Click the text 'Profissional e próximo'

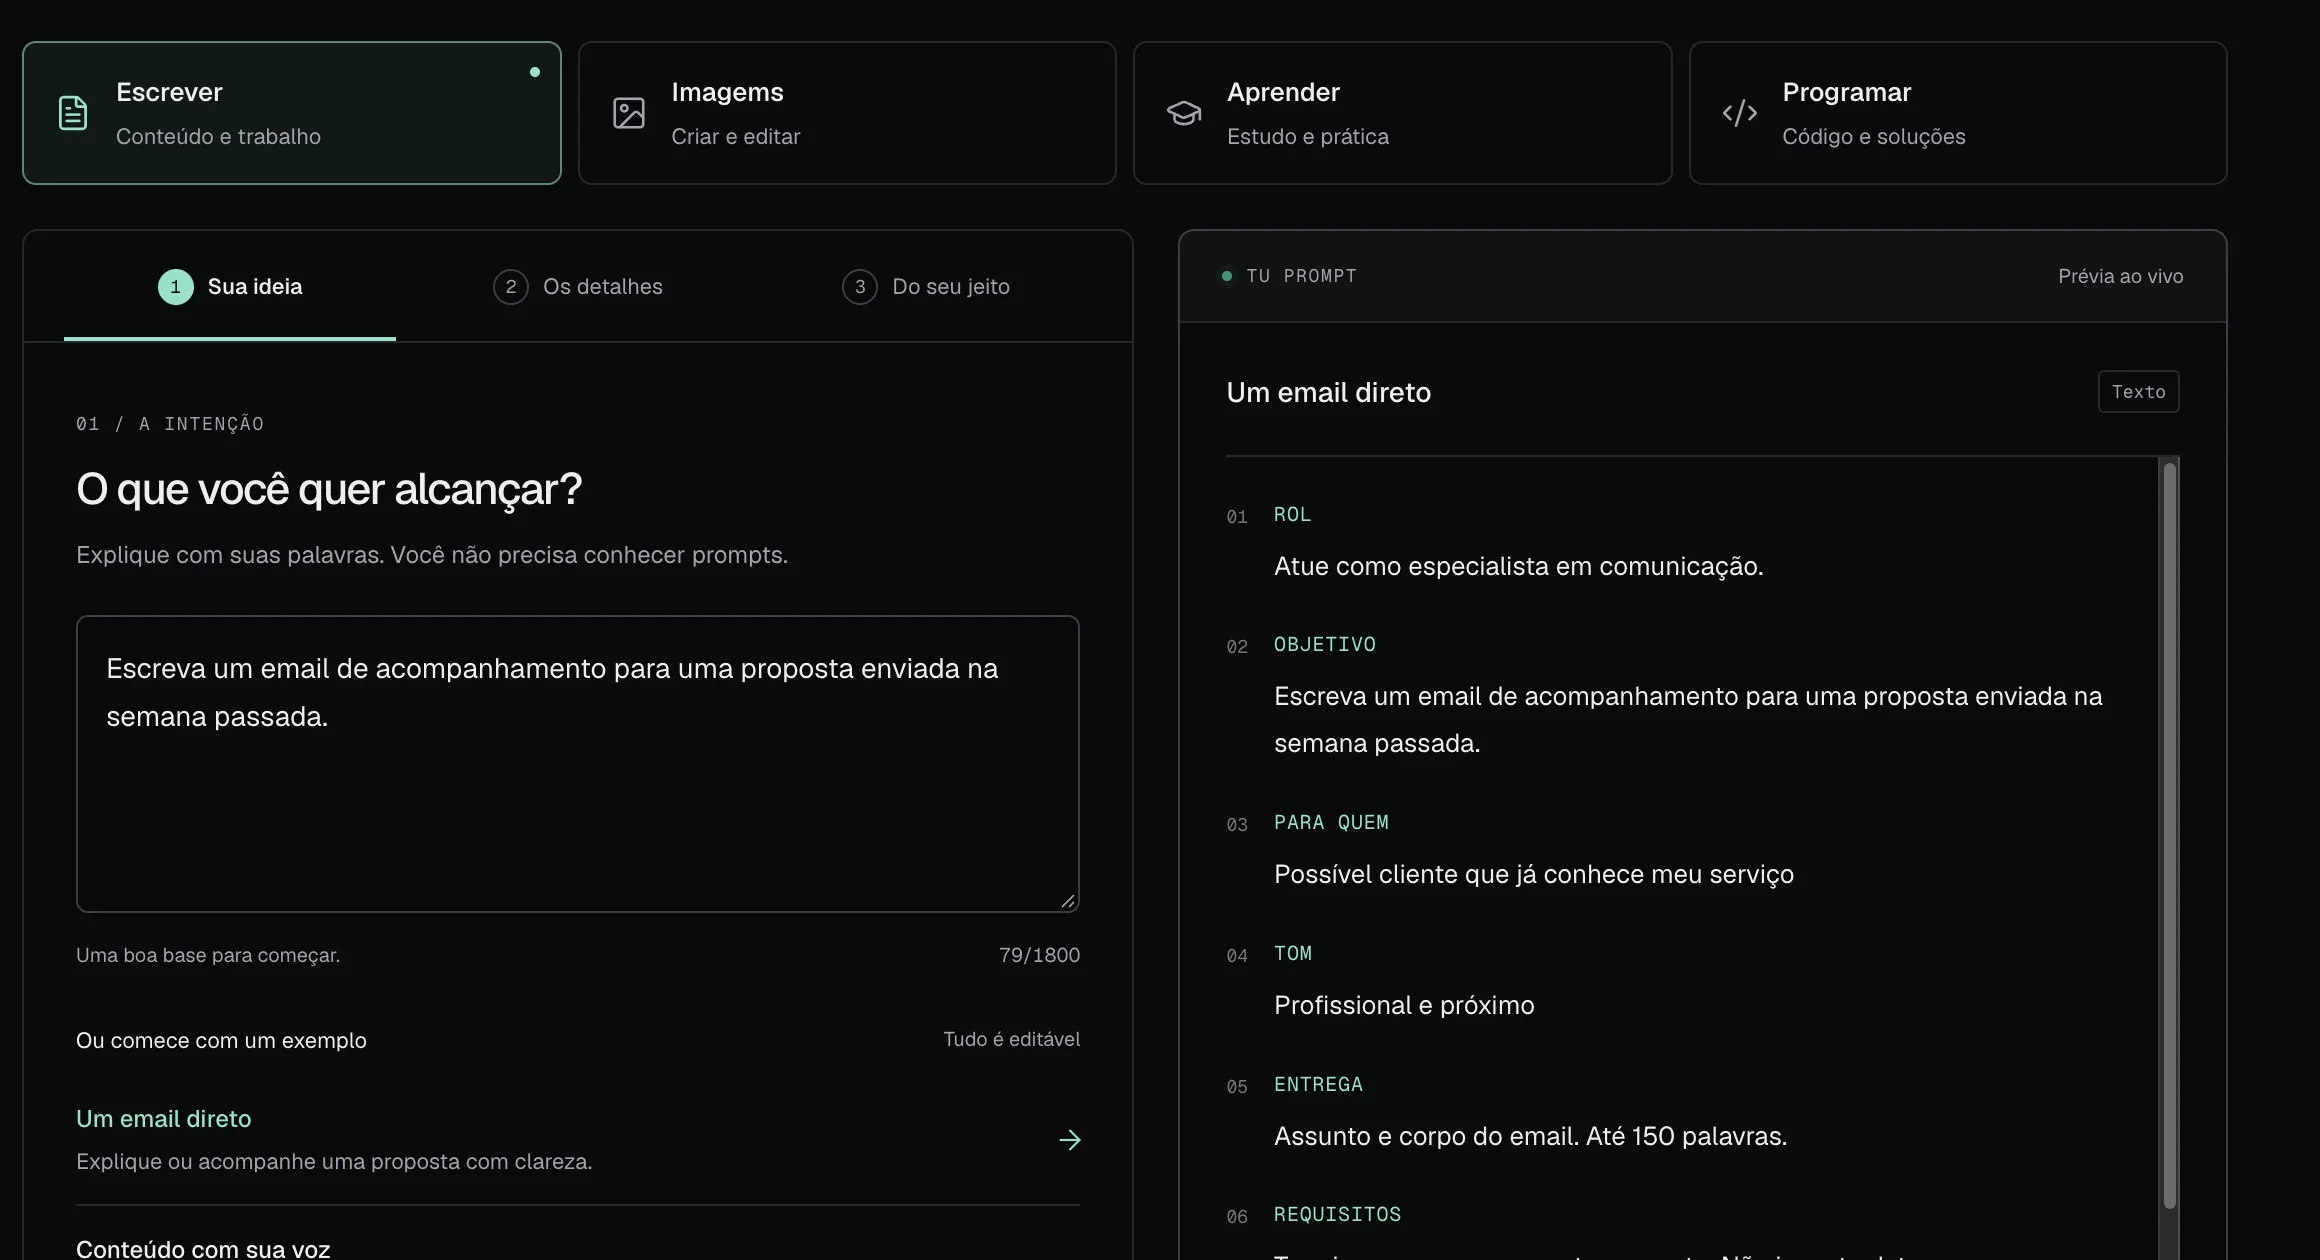pyautogui.click(x=1404, y=1005)
